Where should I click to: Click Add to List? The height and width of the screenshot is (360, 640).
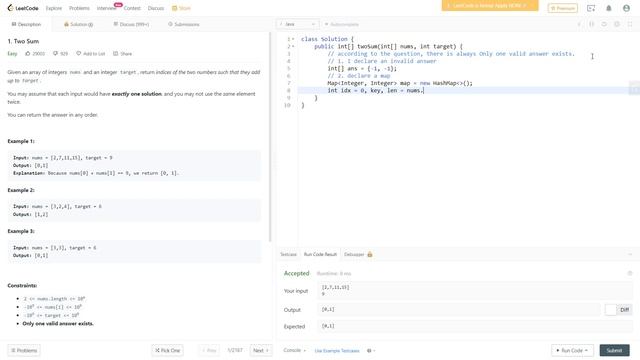(x=91, y=53)
